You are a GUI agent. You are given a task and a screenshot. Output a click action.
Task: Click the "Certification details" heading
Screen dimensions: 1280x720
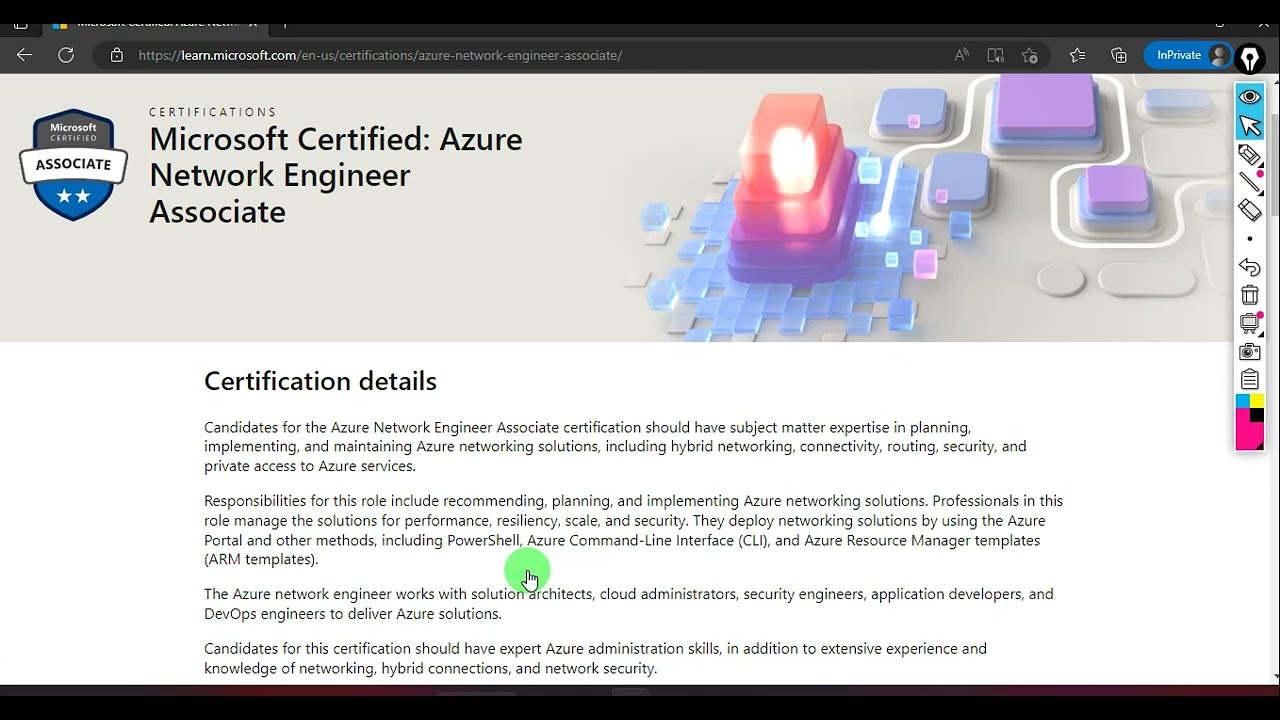[x=320, y=381]
